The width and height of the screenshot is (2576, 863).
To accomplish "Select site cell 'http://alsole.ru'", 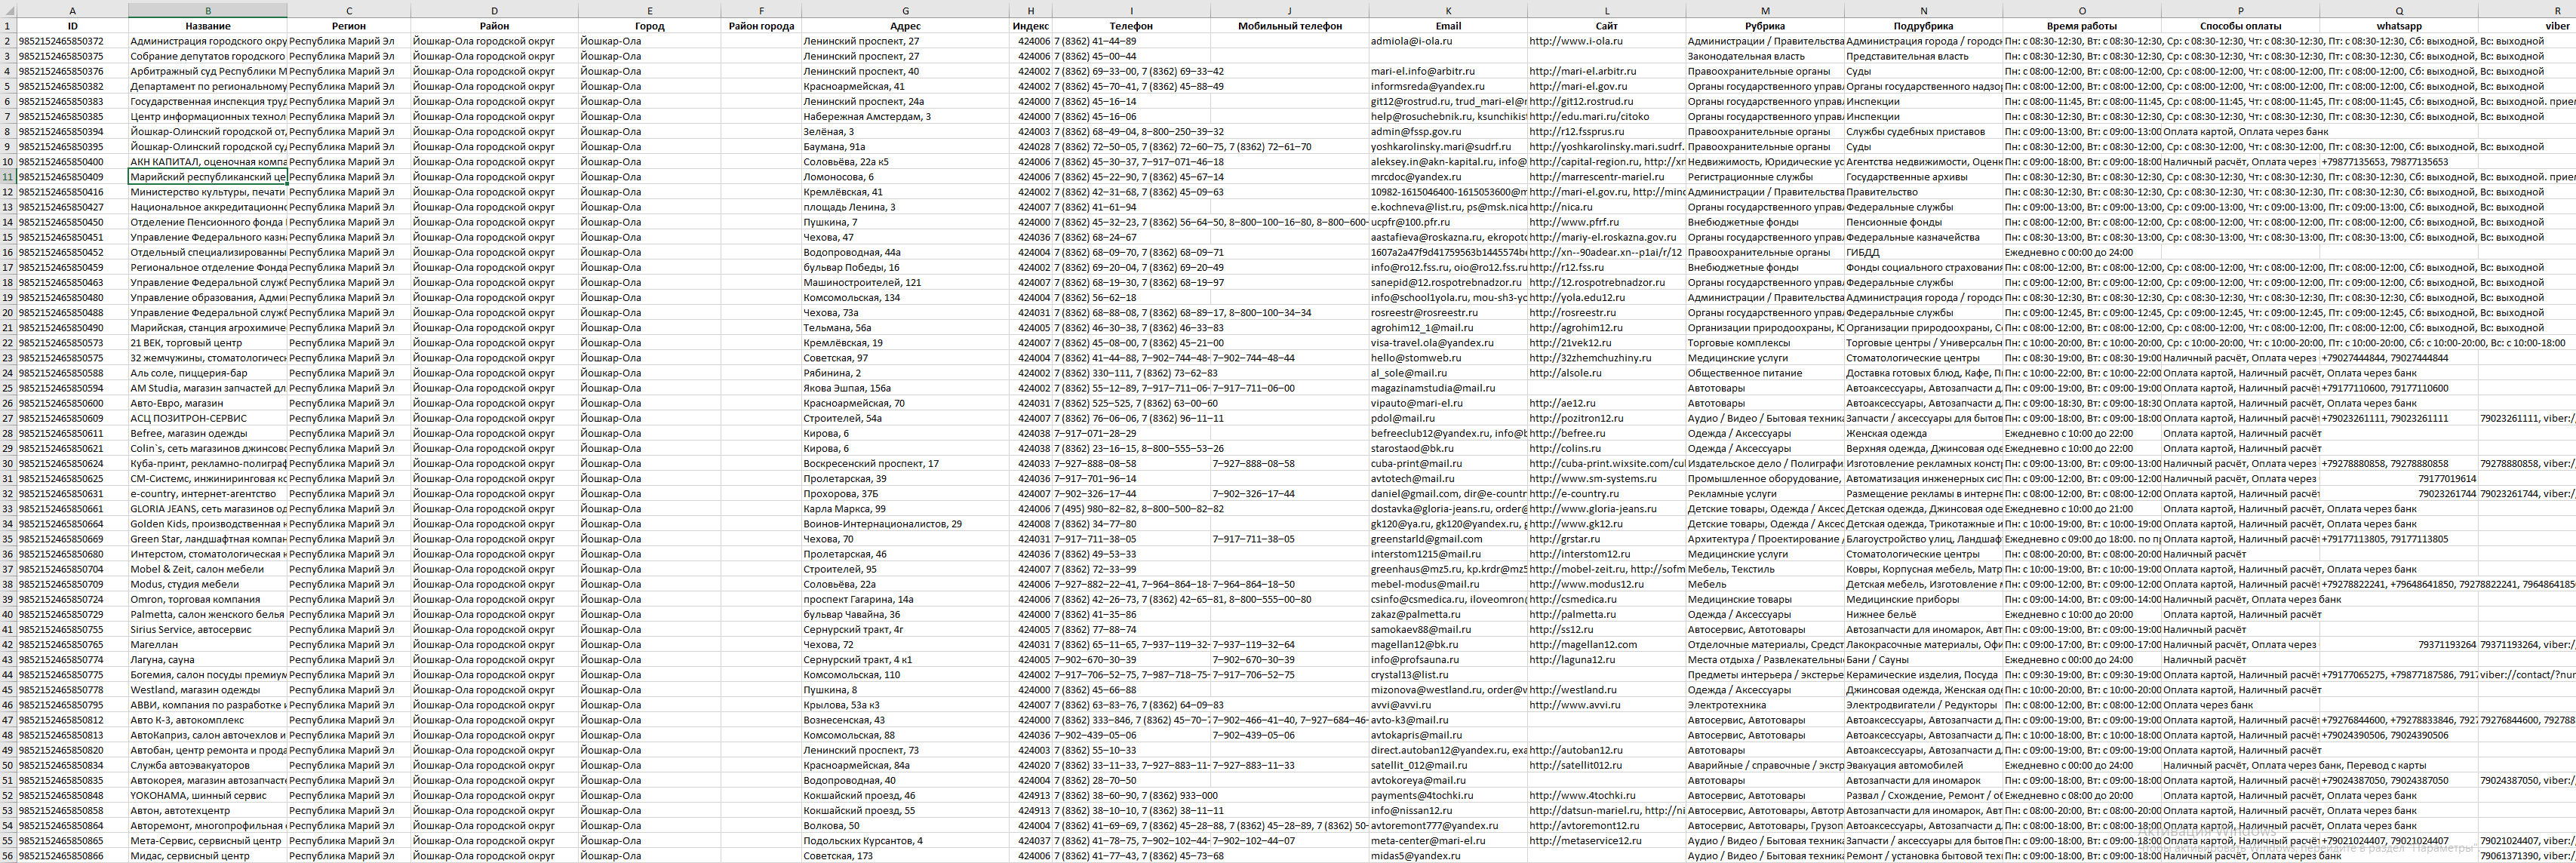I will pos(1607,373).
